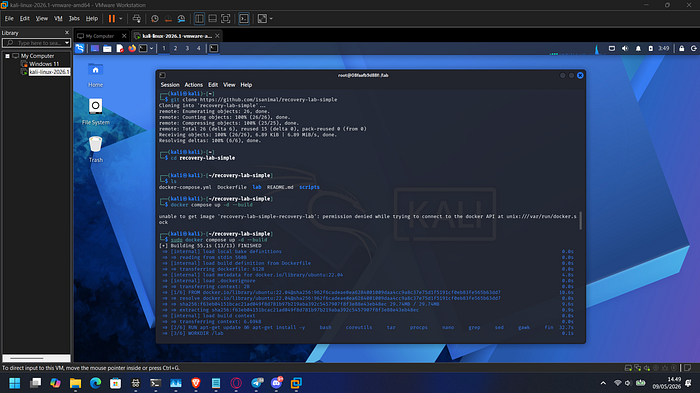The width and height of the screenshot is (700, 393).
Task: Open the snapshot manager icon
Action: 181,19
